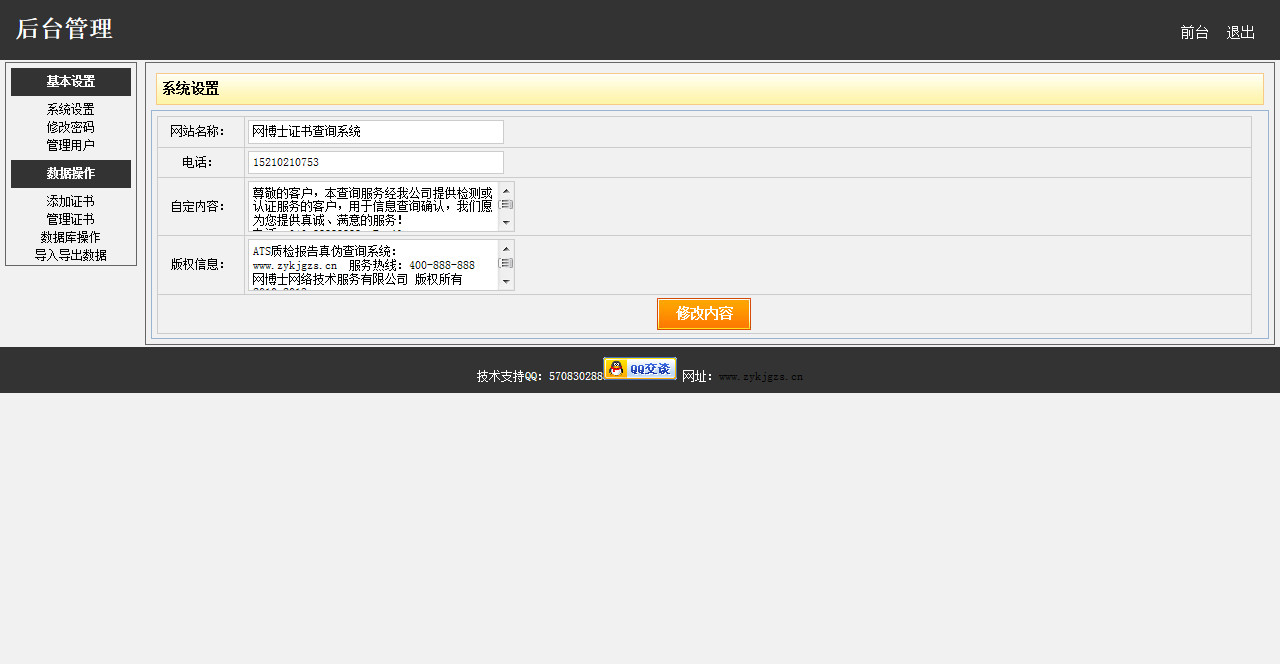This screenshot has width=1280, height=664.
Task: Click the 自定内容 label
Action: pos(197,207)
